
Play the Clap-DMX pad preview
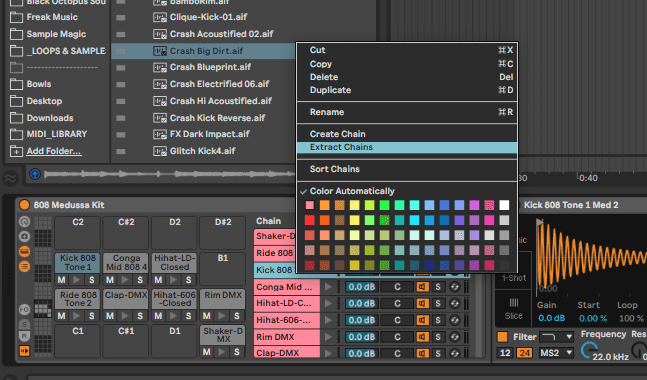coord(125,316)
